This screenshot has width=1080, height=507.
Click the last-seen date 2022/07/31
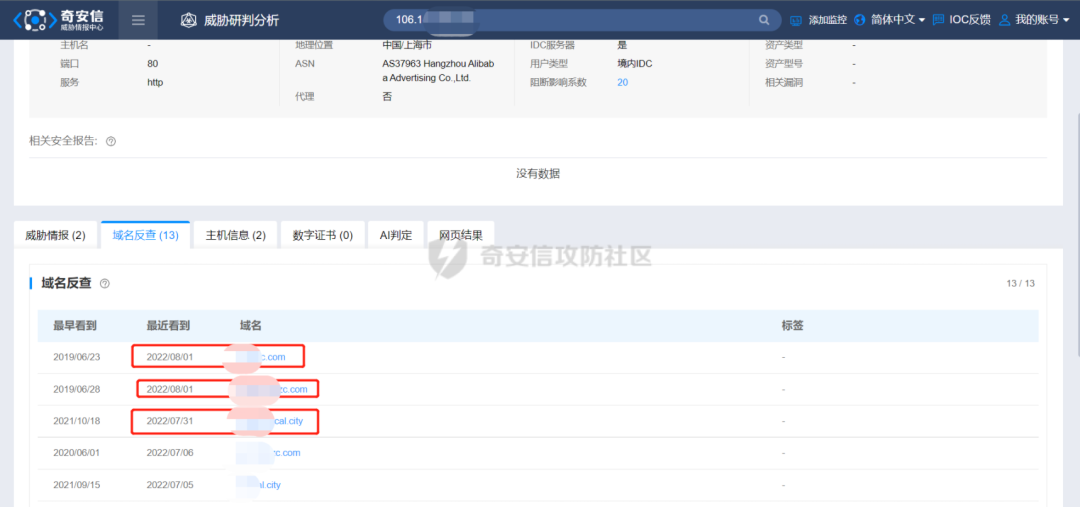pos(170,421)
